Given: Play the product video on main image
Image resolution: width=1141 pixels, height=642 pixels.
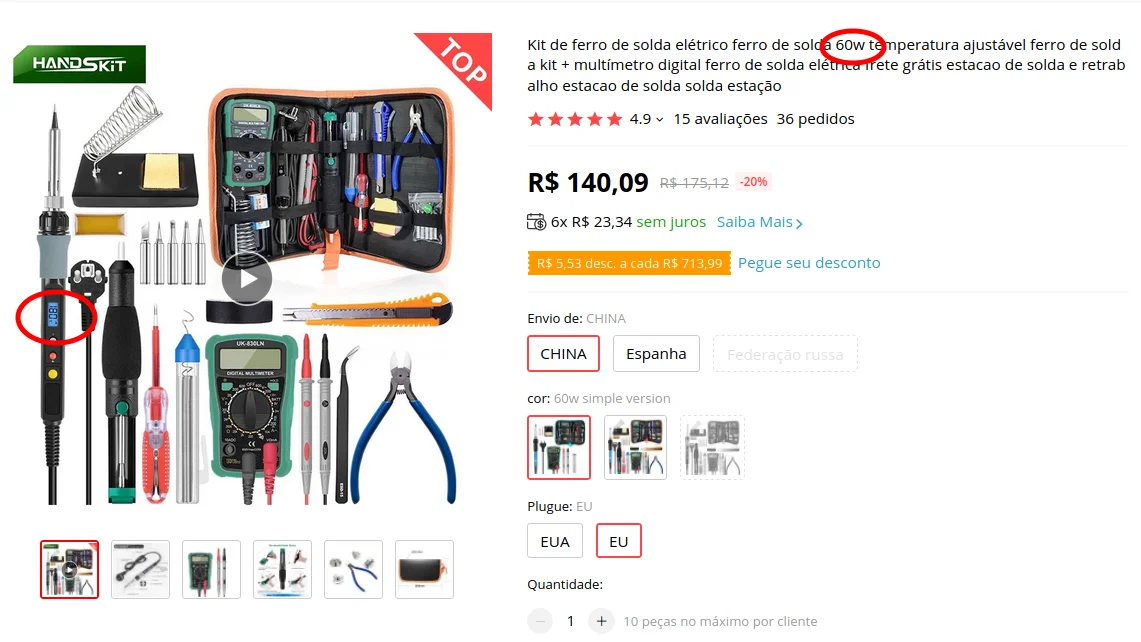Looking at the screenshot, I should tap(247, 279).
